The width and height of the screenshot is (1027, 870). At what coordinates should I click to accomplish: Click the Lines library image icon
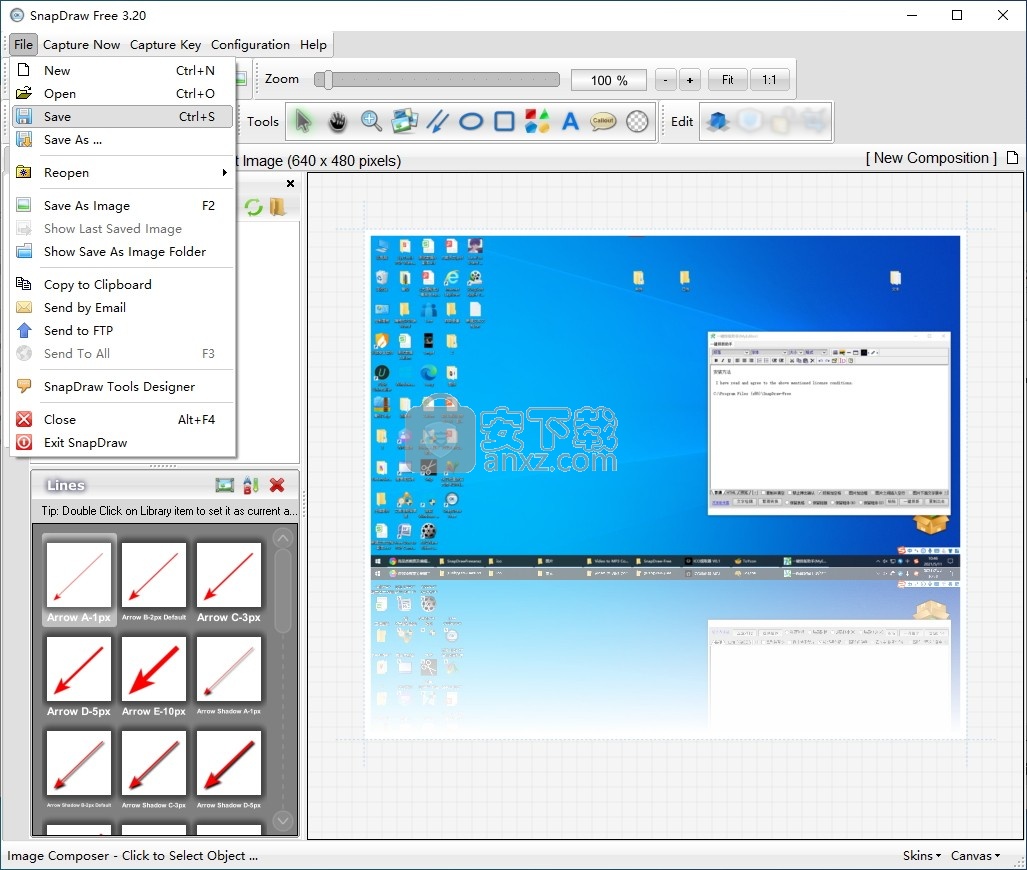pyautogui.click(x=225, y=485)
